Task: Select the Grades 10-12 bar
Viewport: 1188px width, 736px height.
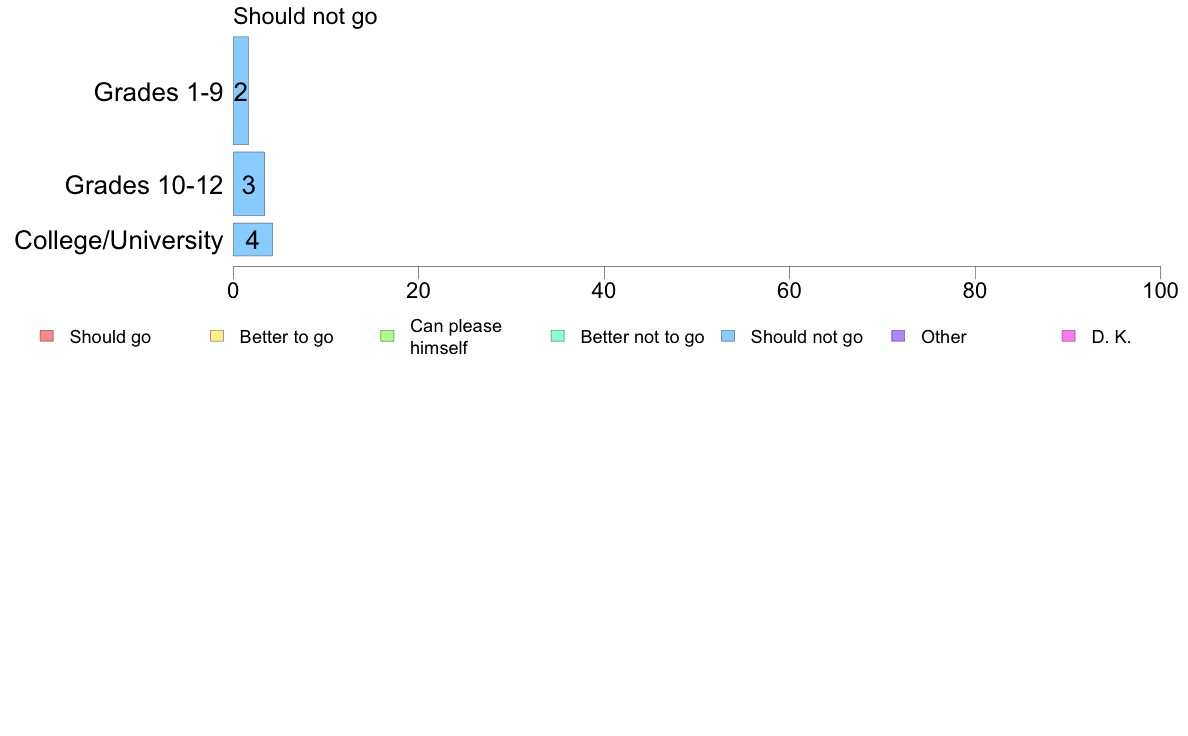Action: click(249, 183)
